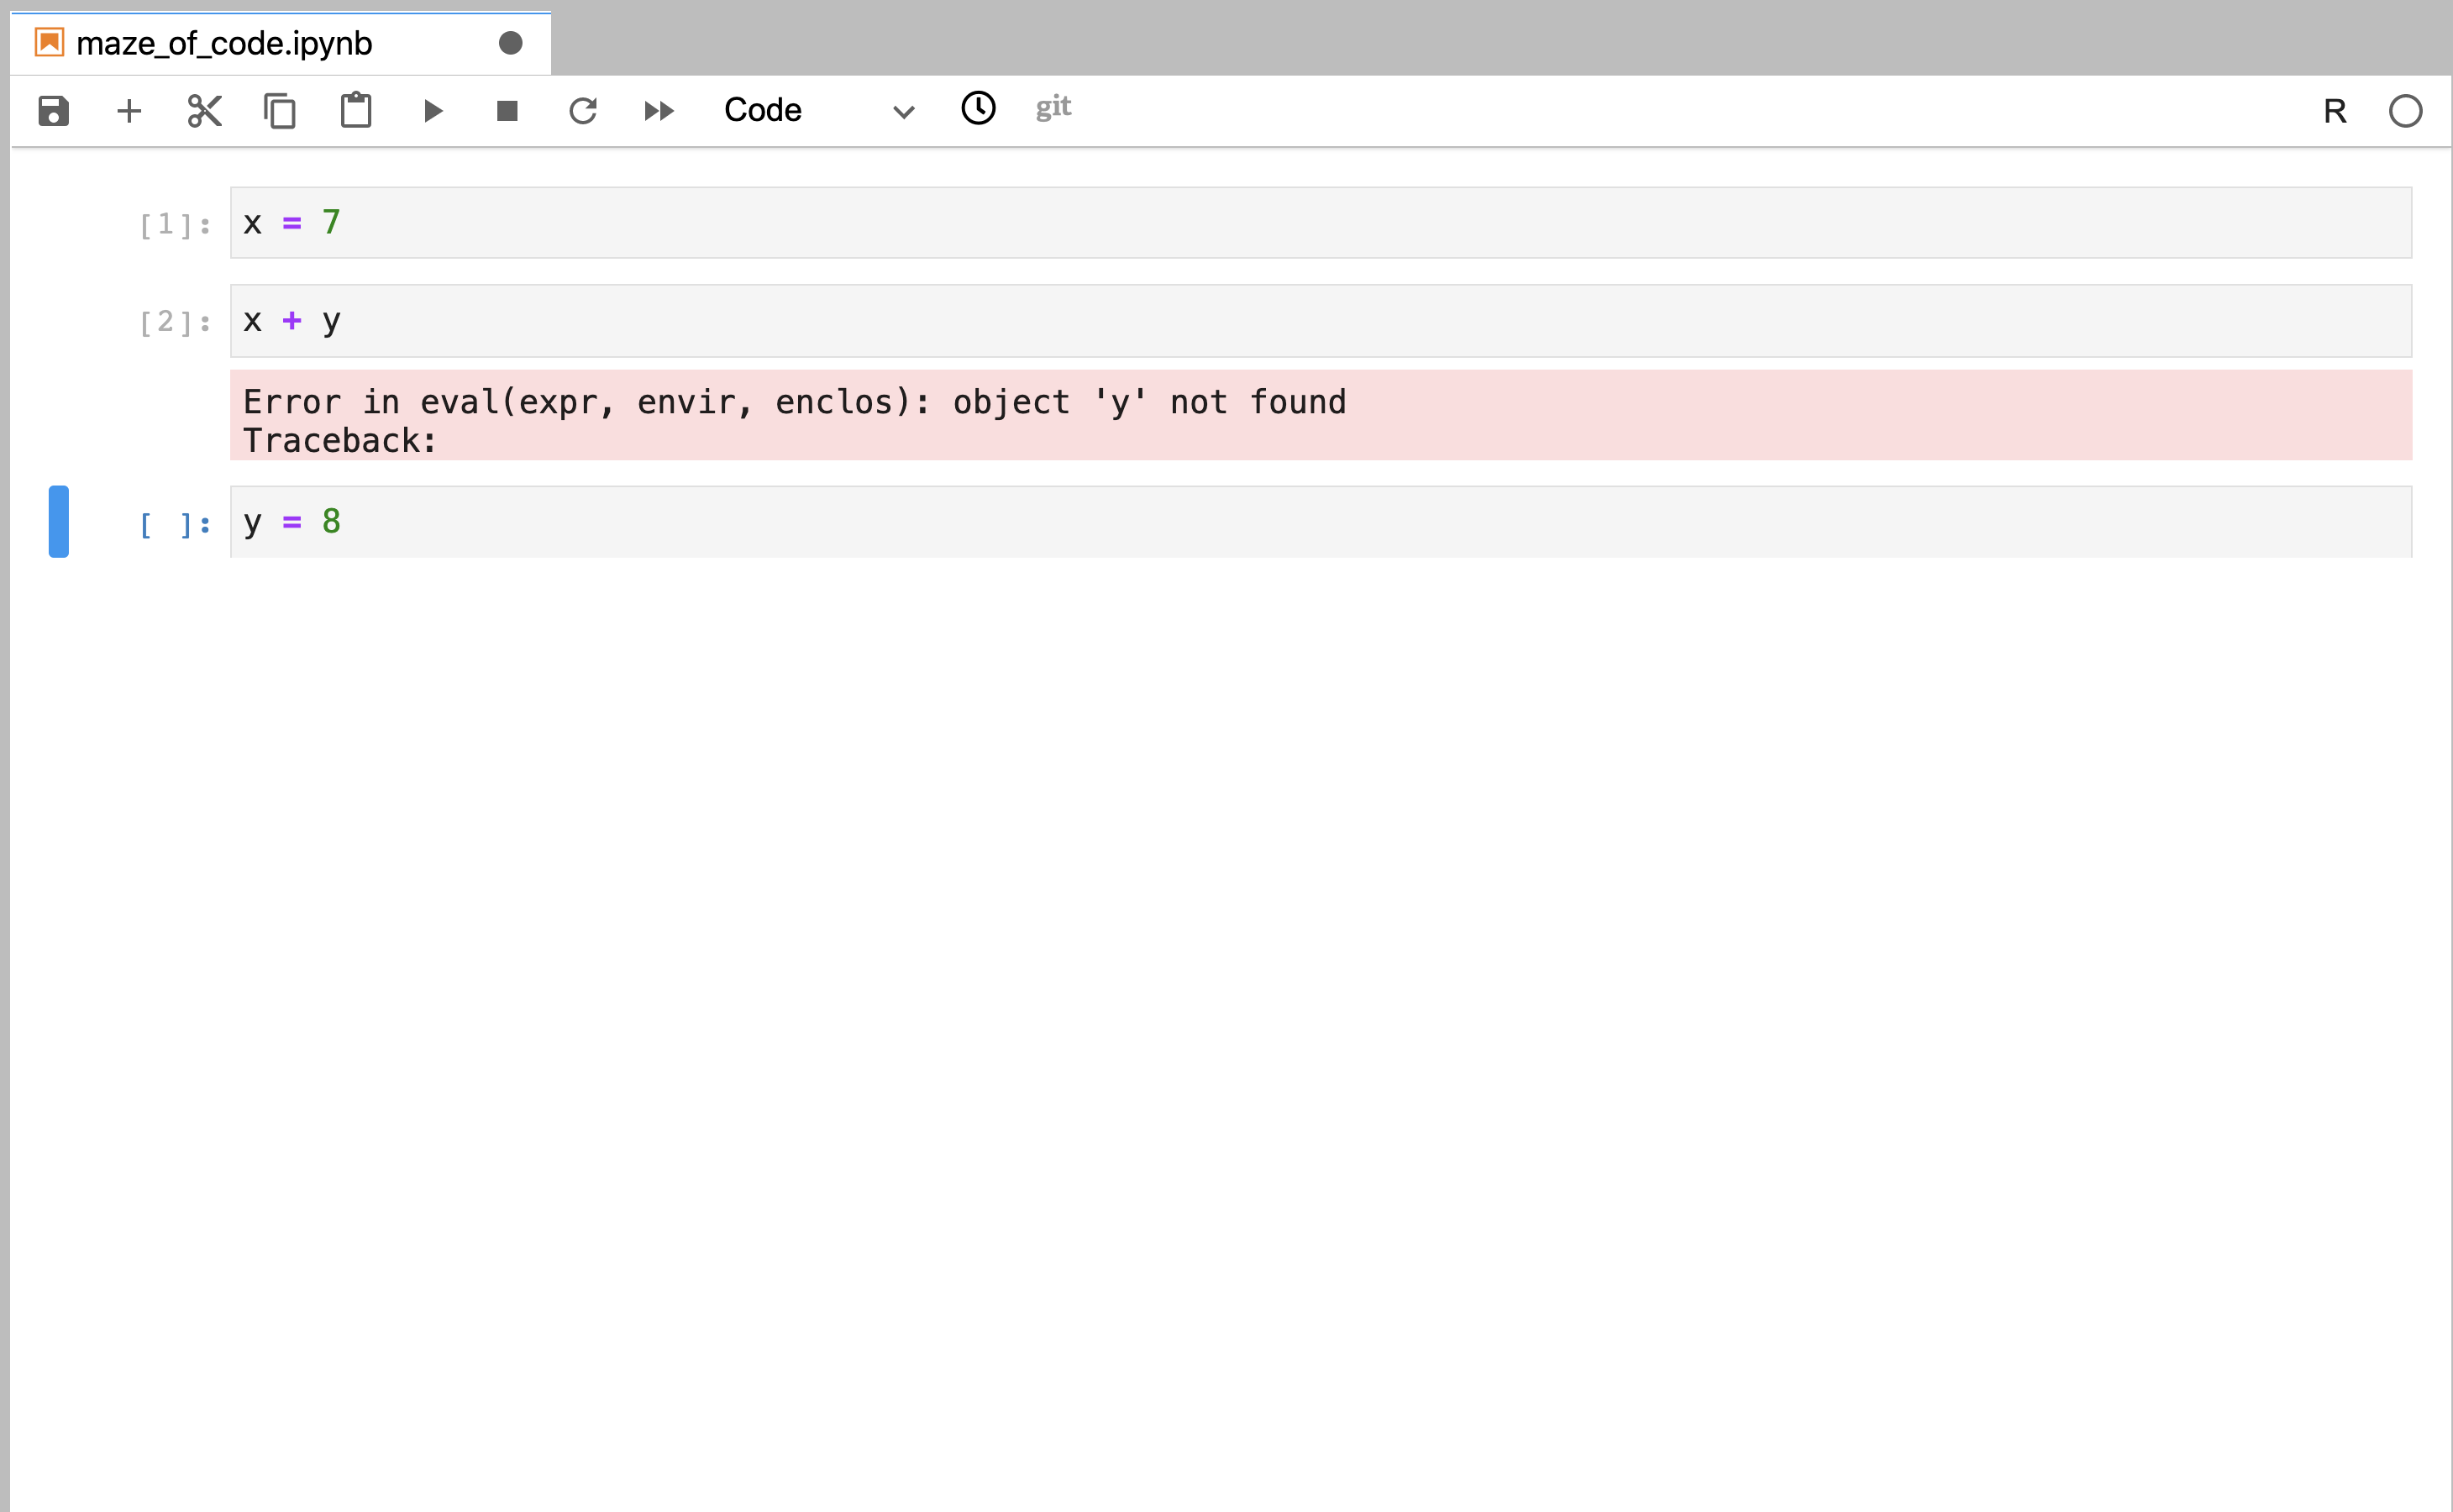2453x1512 pixels.
Task: Open the Code cell type dropdown
Action: click(819, 110)
